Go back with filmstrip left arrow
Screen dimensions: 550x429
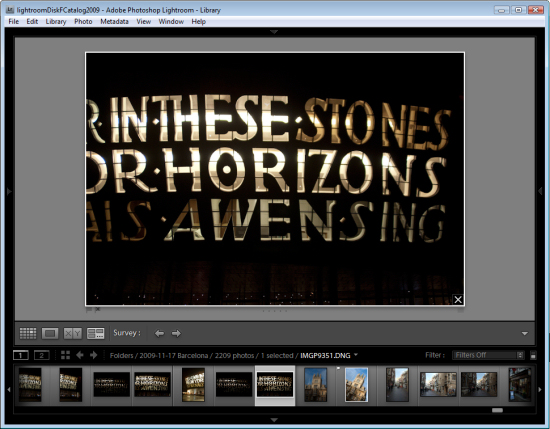pyautogui.click(x=80, y=355)
